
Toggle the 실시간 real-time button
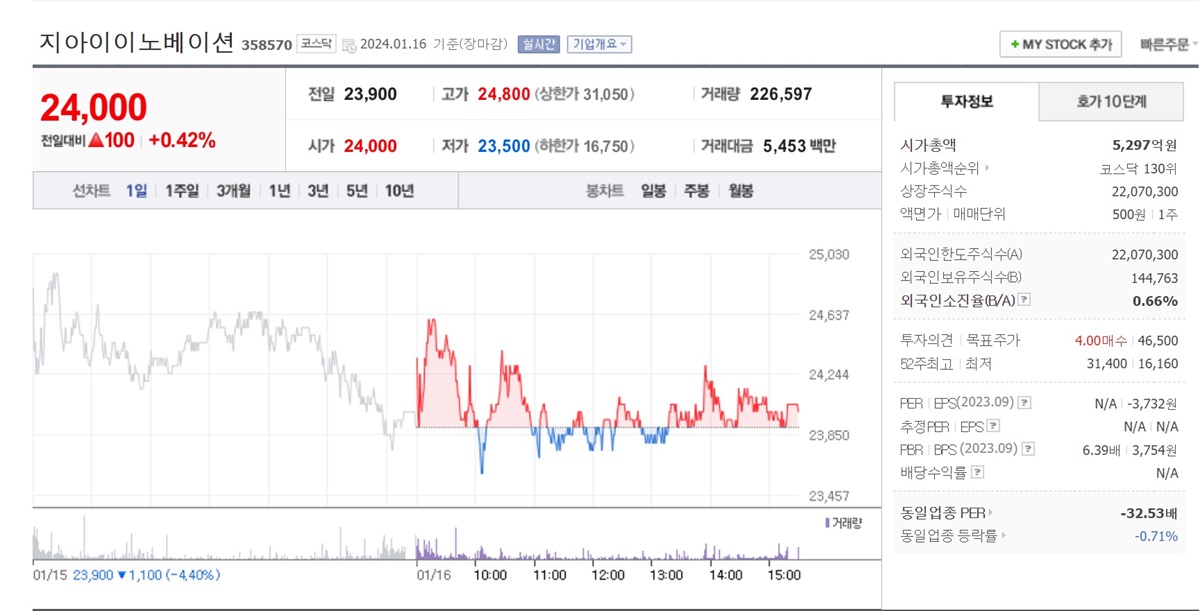(540, 44)
